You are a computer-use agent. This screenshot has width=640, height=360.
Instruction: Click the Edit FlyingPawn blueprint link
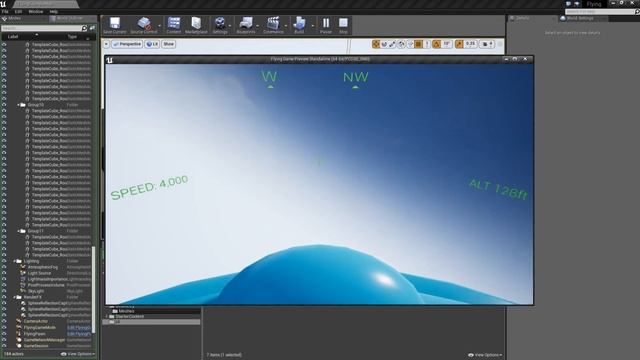coord(79,333)
